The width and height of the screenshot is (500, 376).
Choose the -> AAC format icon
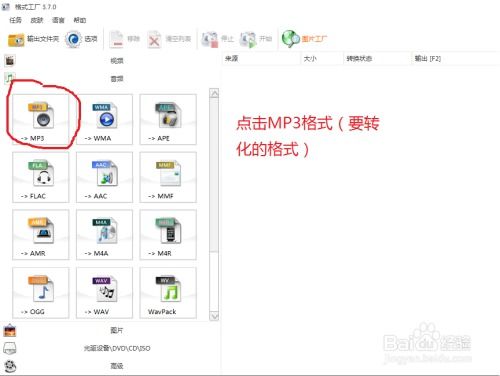point(104,177)
